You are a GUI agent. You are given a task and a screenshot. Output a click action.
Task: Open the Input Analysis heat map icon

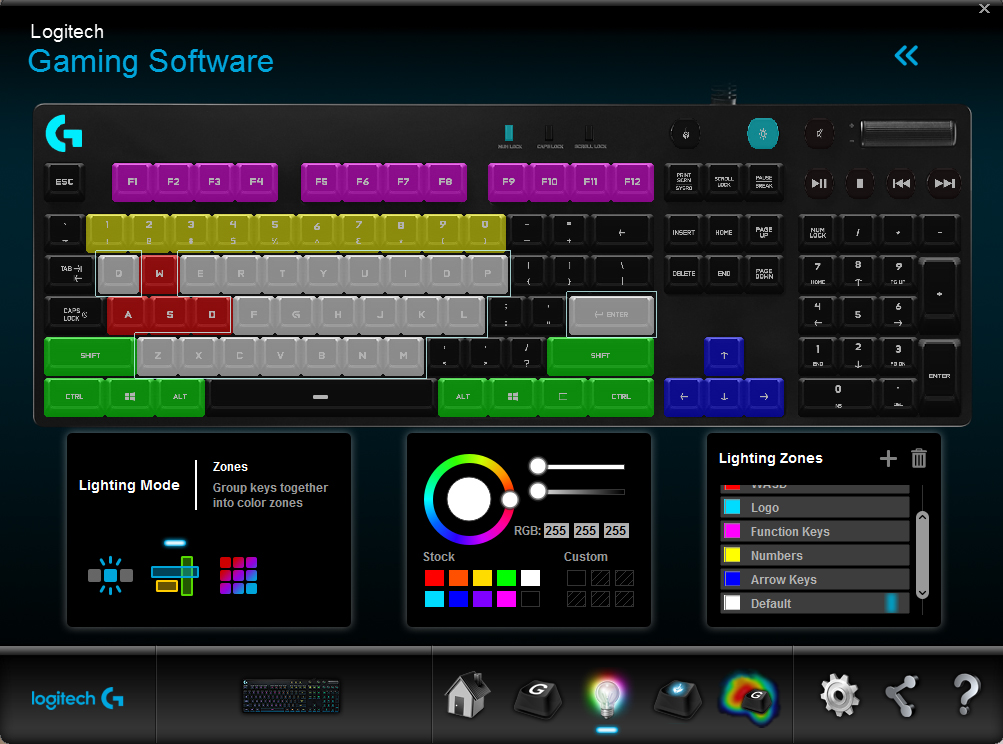click(x=749, y=699)
